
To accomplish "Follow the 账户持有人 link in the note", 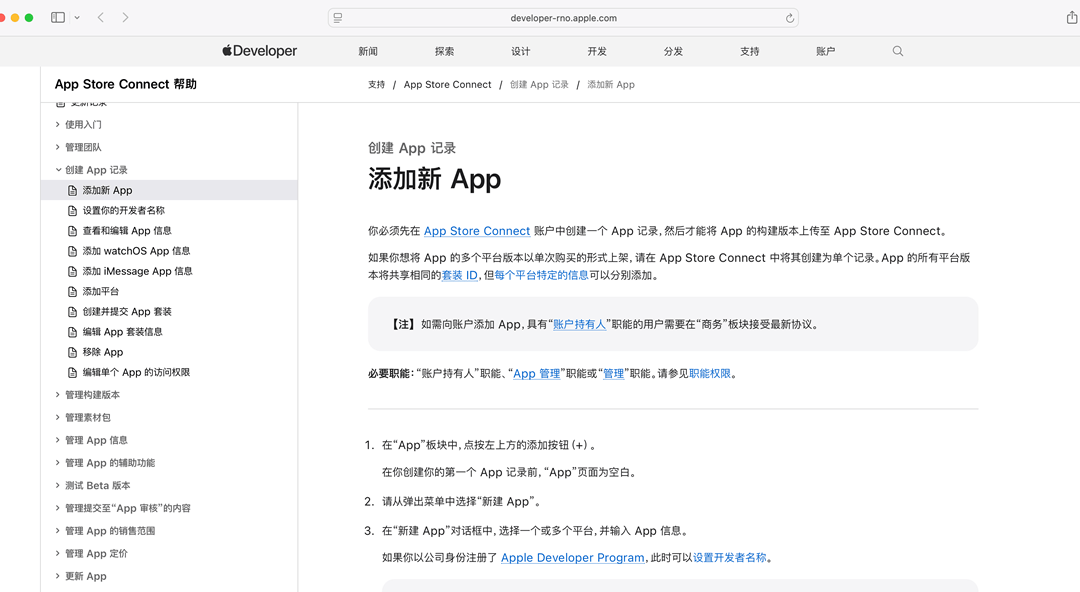I will coord(579,325).
